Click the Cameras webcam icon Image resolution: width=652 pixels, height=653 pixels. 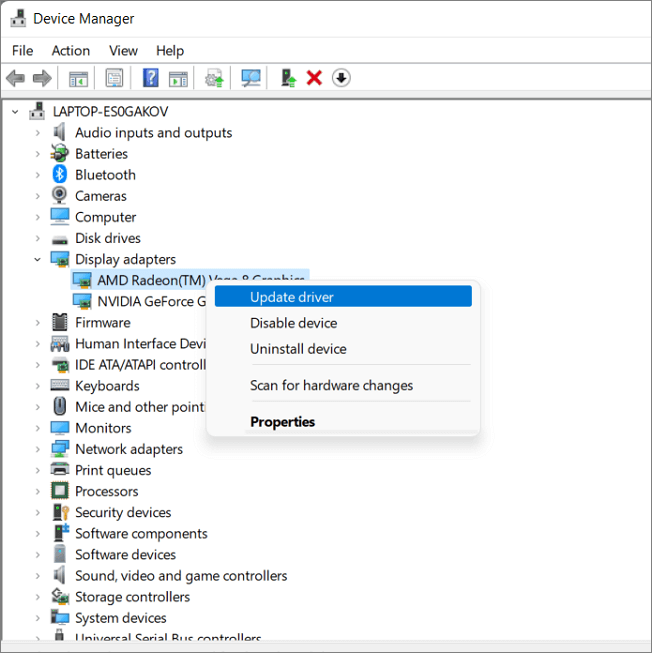point(60,195)
